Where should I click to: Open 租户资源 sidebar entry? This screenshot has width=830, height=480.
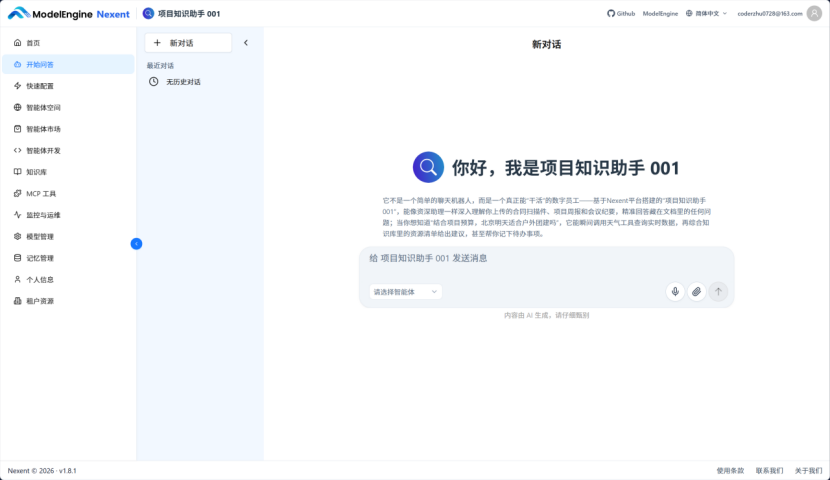point(68,301)
